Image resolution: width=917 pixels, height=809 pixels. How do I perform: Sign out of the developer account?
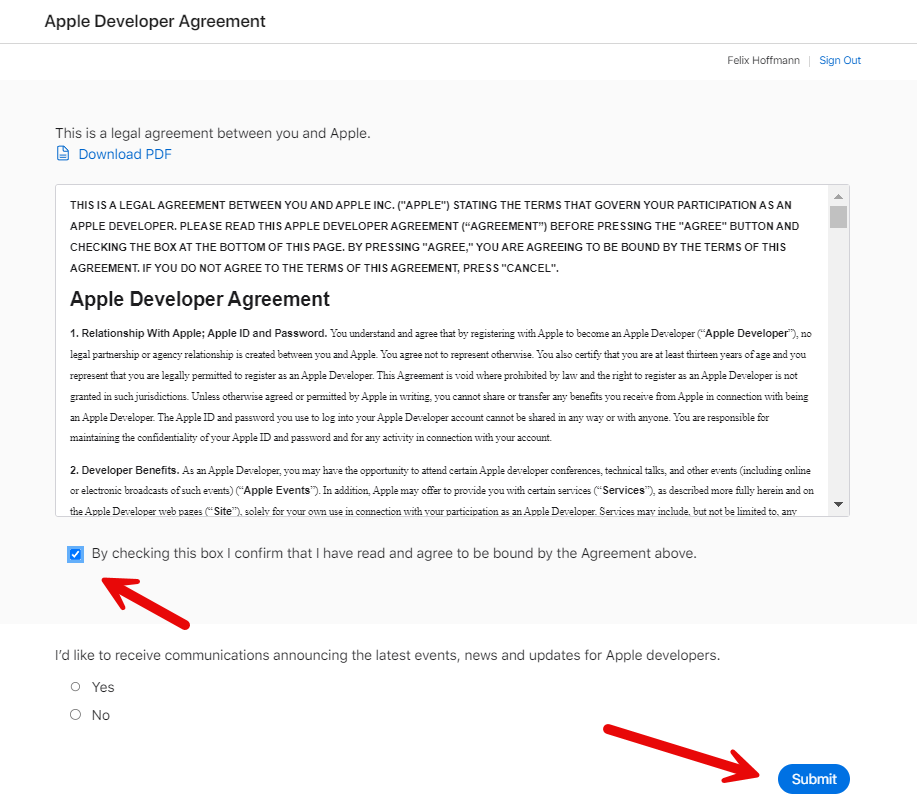click(x=839, y=60)
